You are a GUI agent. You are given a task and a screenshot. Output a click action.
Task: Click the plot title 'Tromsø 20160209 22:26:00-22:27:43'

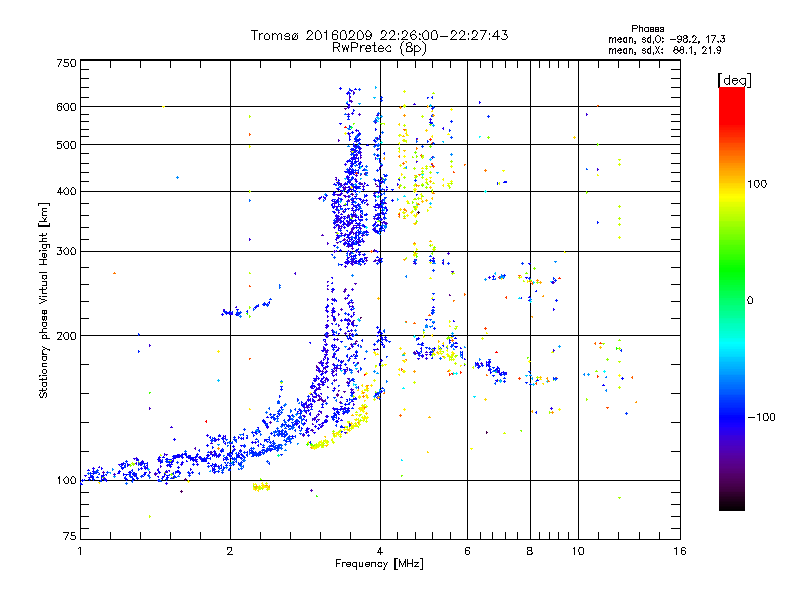pyautogui.click(x=379, y=35)
